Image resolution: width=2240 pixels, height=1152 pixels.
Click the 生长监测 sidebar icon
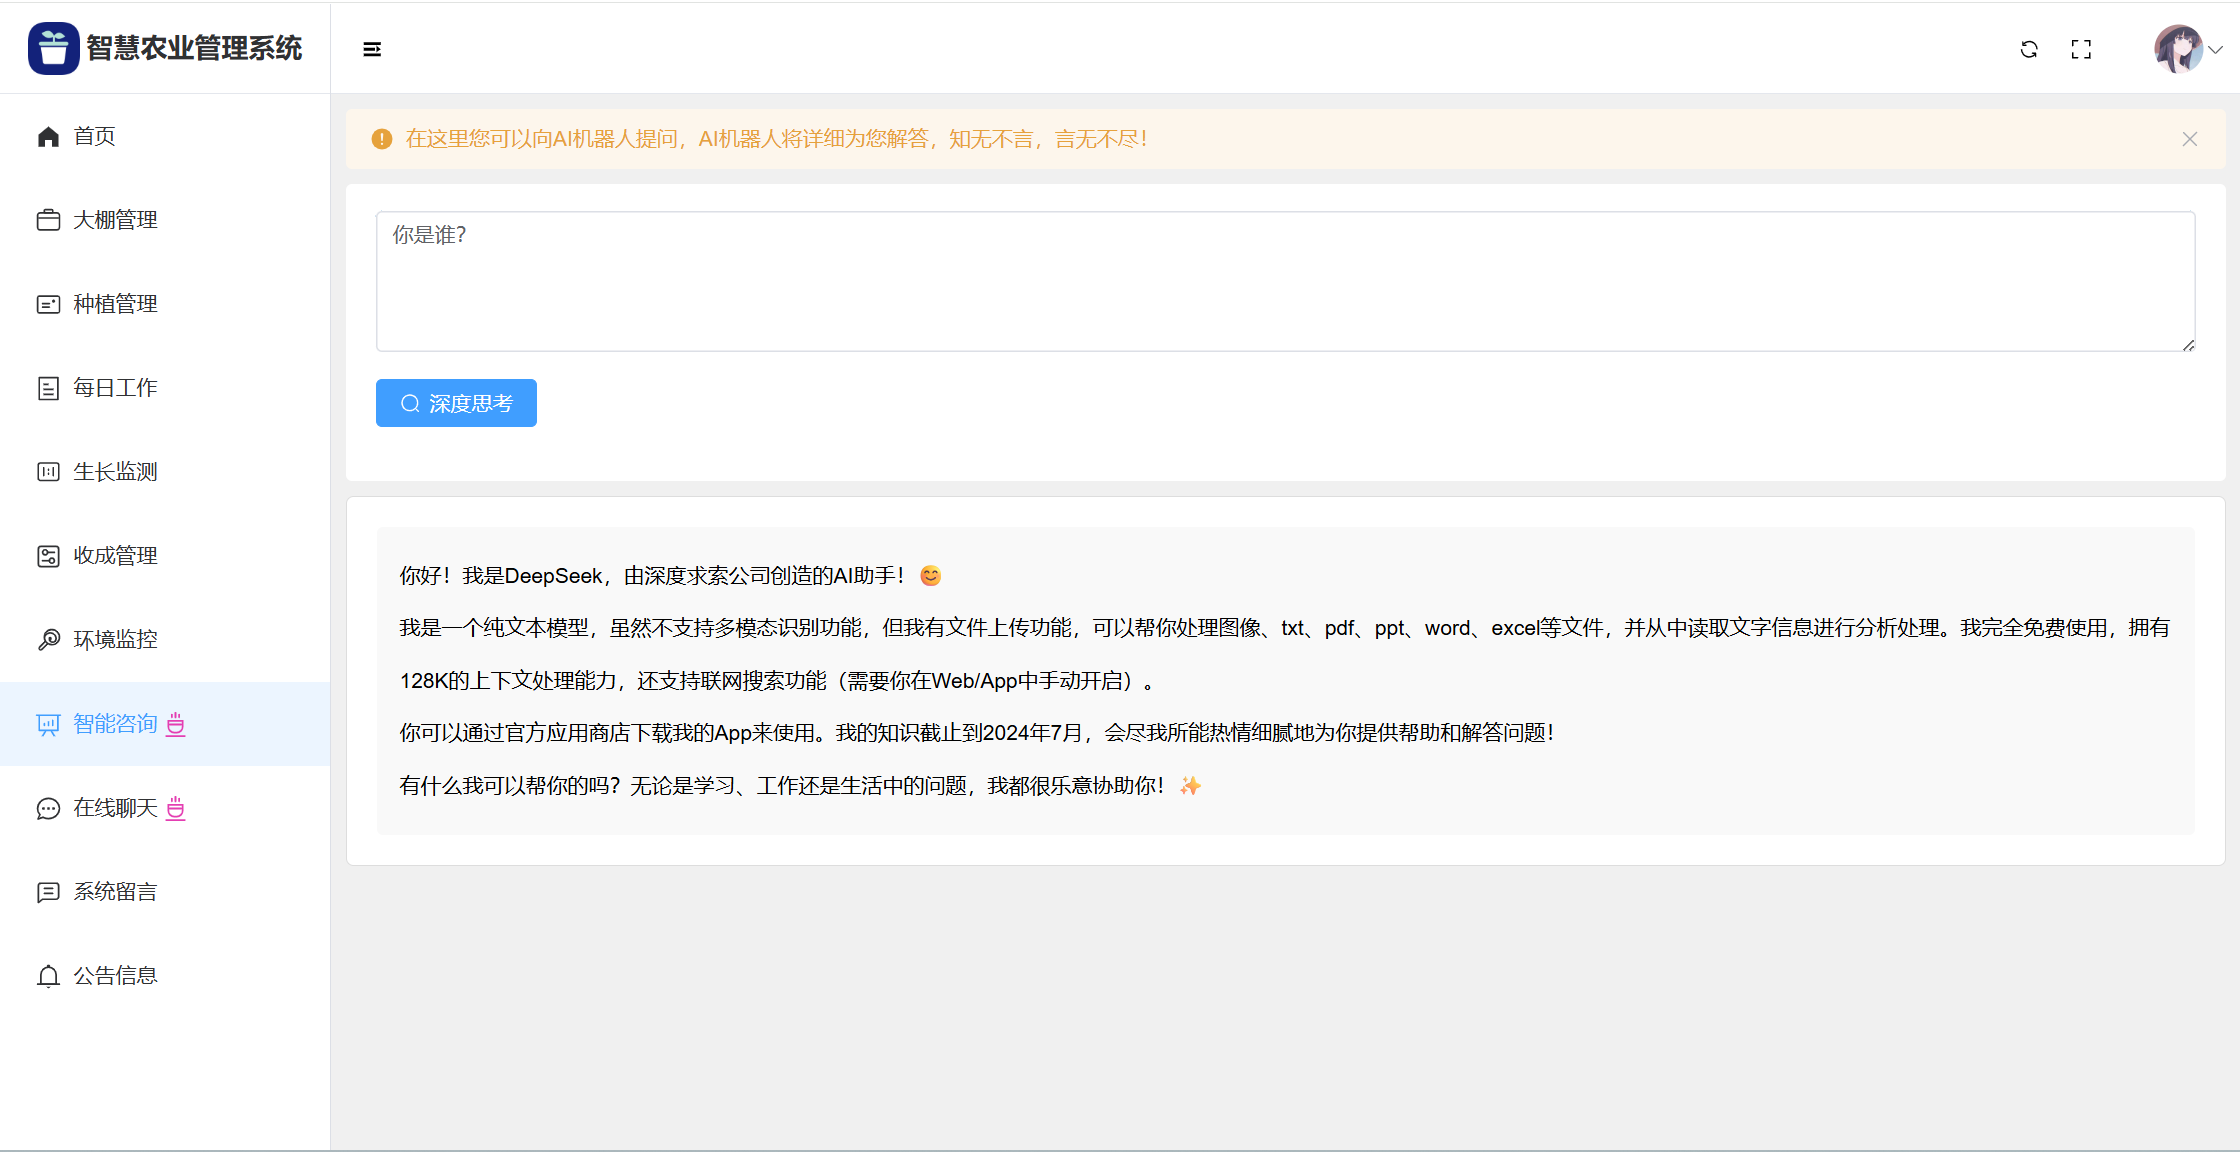coord(48,472)
